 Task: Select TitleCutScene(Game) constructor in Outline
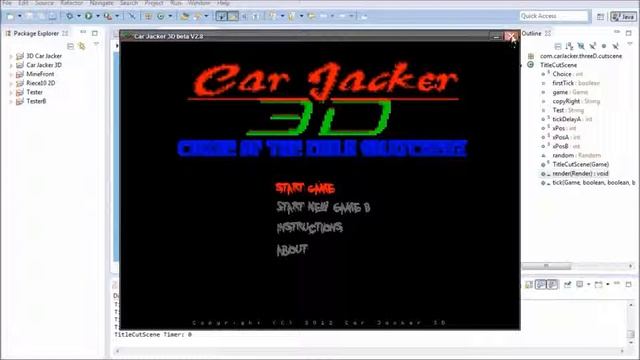click(580, 164)
